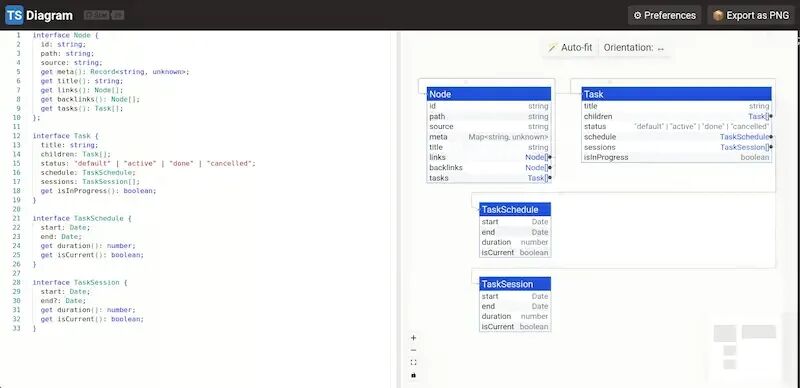Click the diagram minimap

[x=745, y=347]
